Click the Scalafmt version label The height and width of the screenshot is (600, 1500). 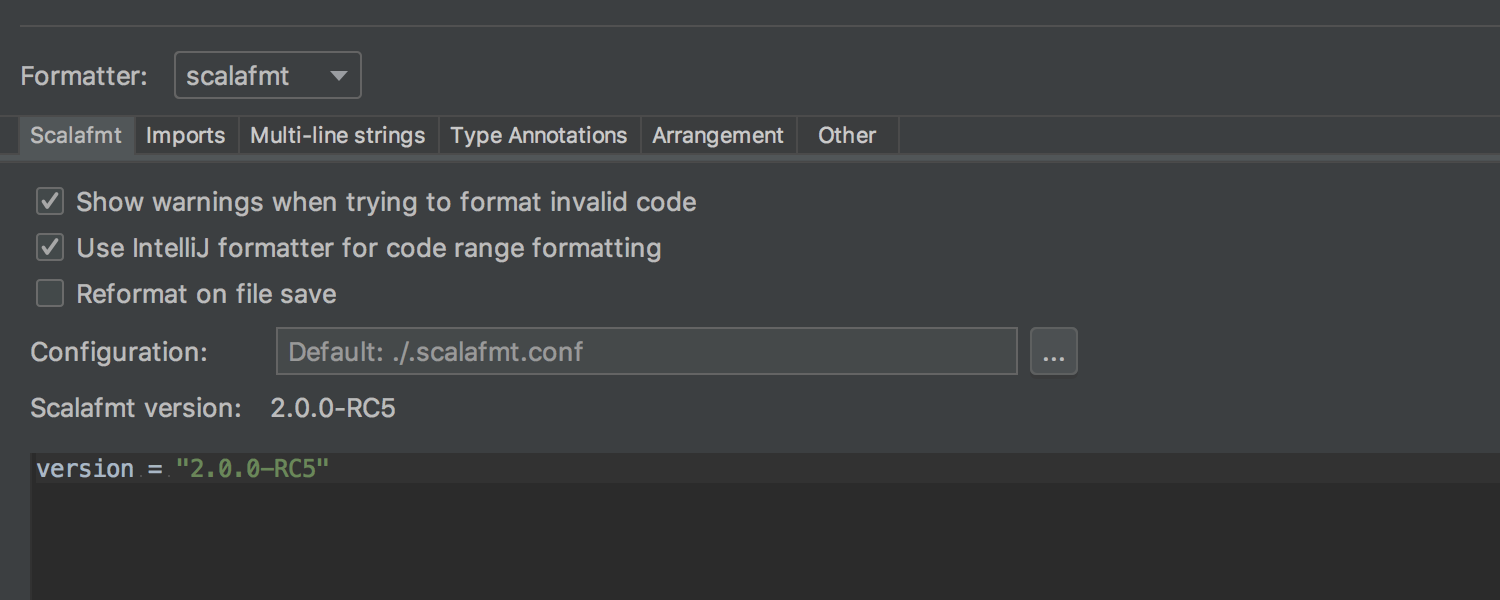(x=135, y=409)
